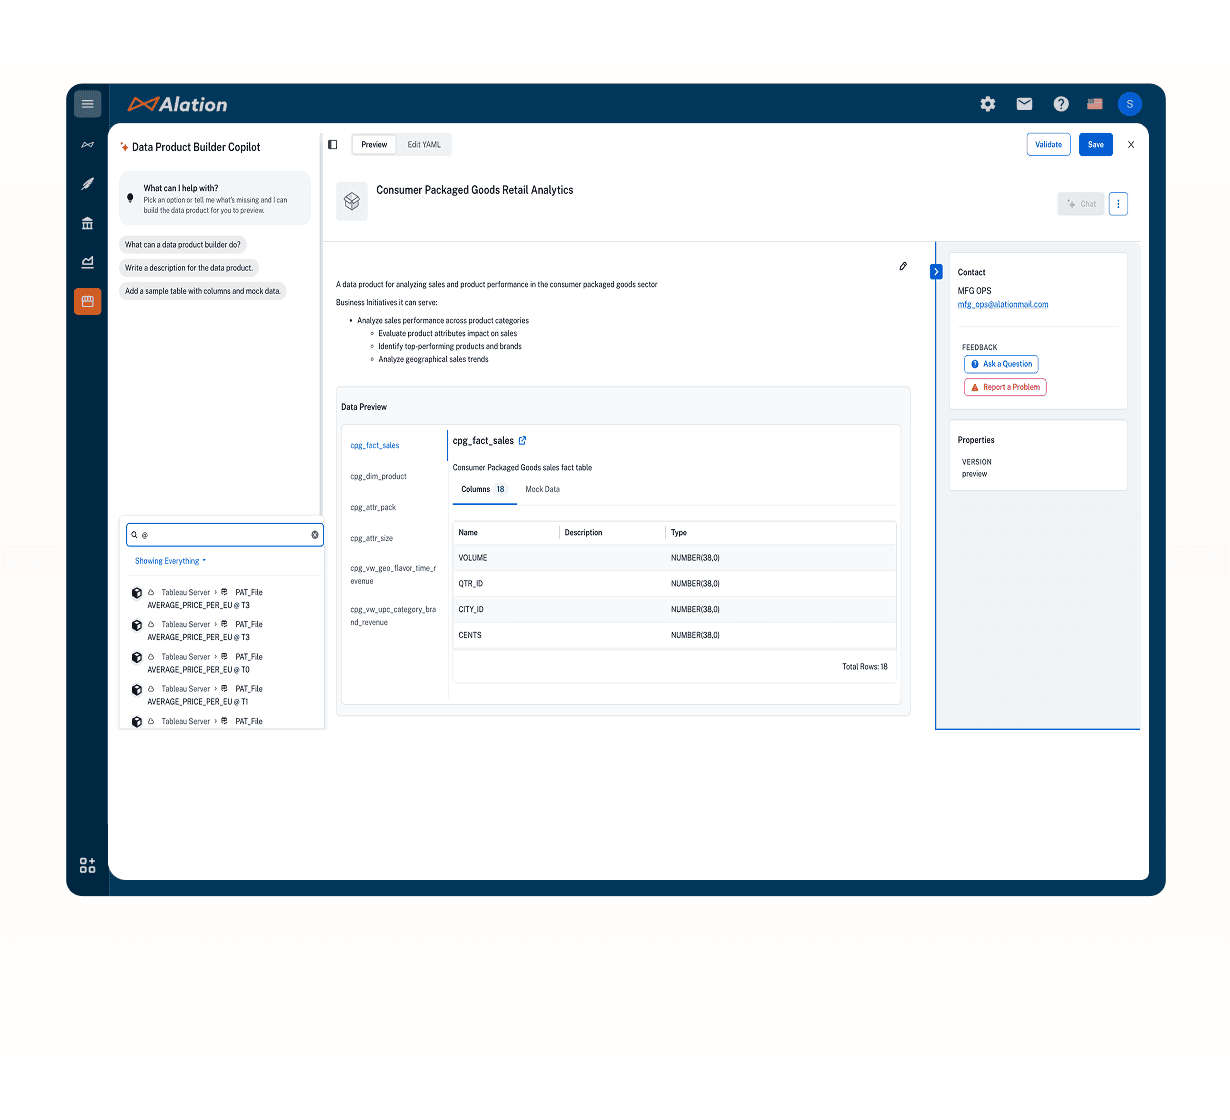Click the Alation logo in the top bar

[177, 103]
